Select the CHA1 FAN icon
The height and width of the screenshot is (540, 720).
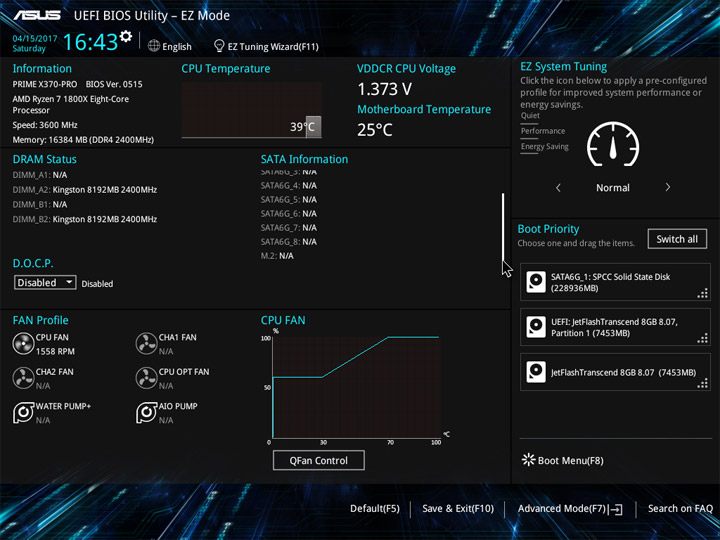[x=146, y=344]
